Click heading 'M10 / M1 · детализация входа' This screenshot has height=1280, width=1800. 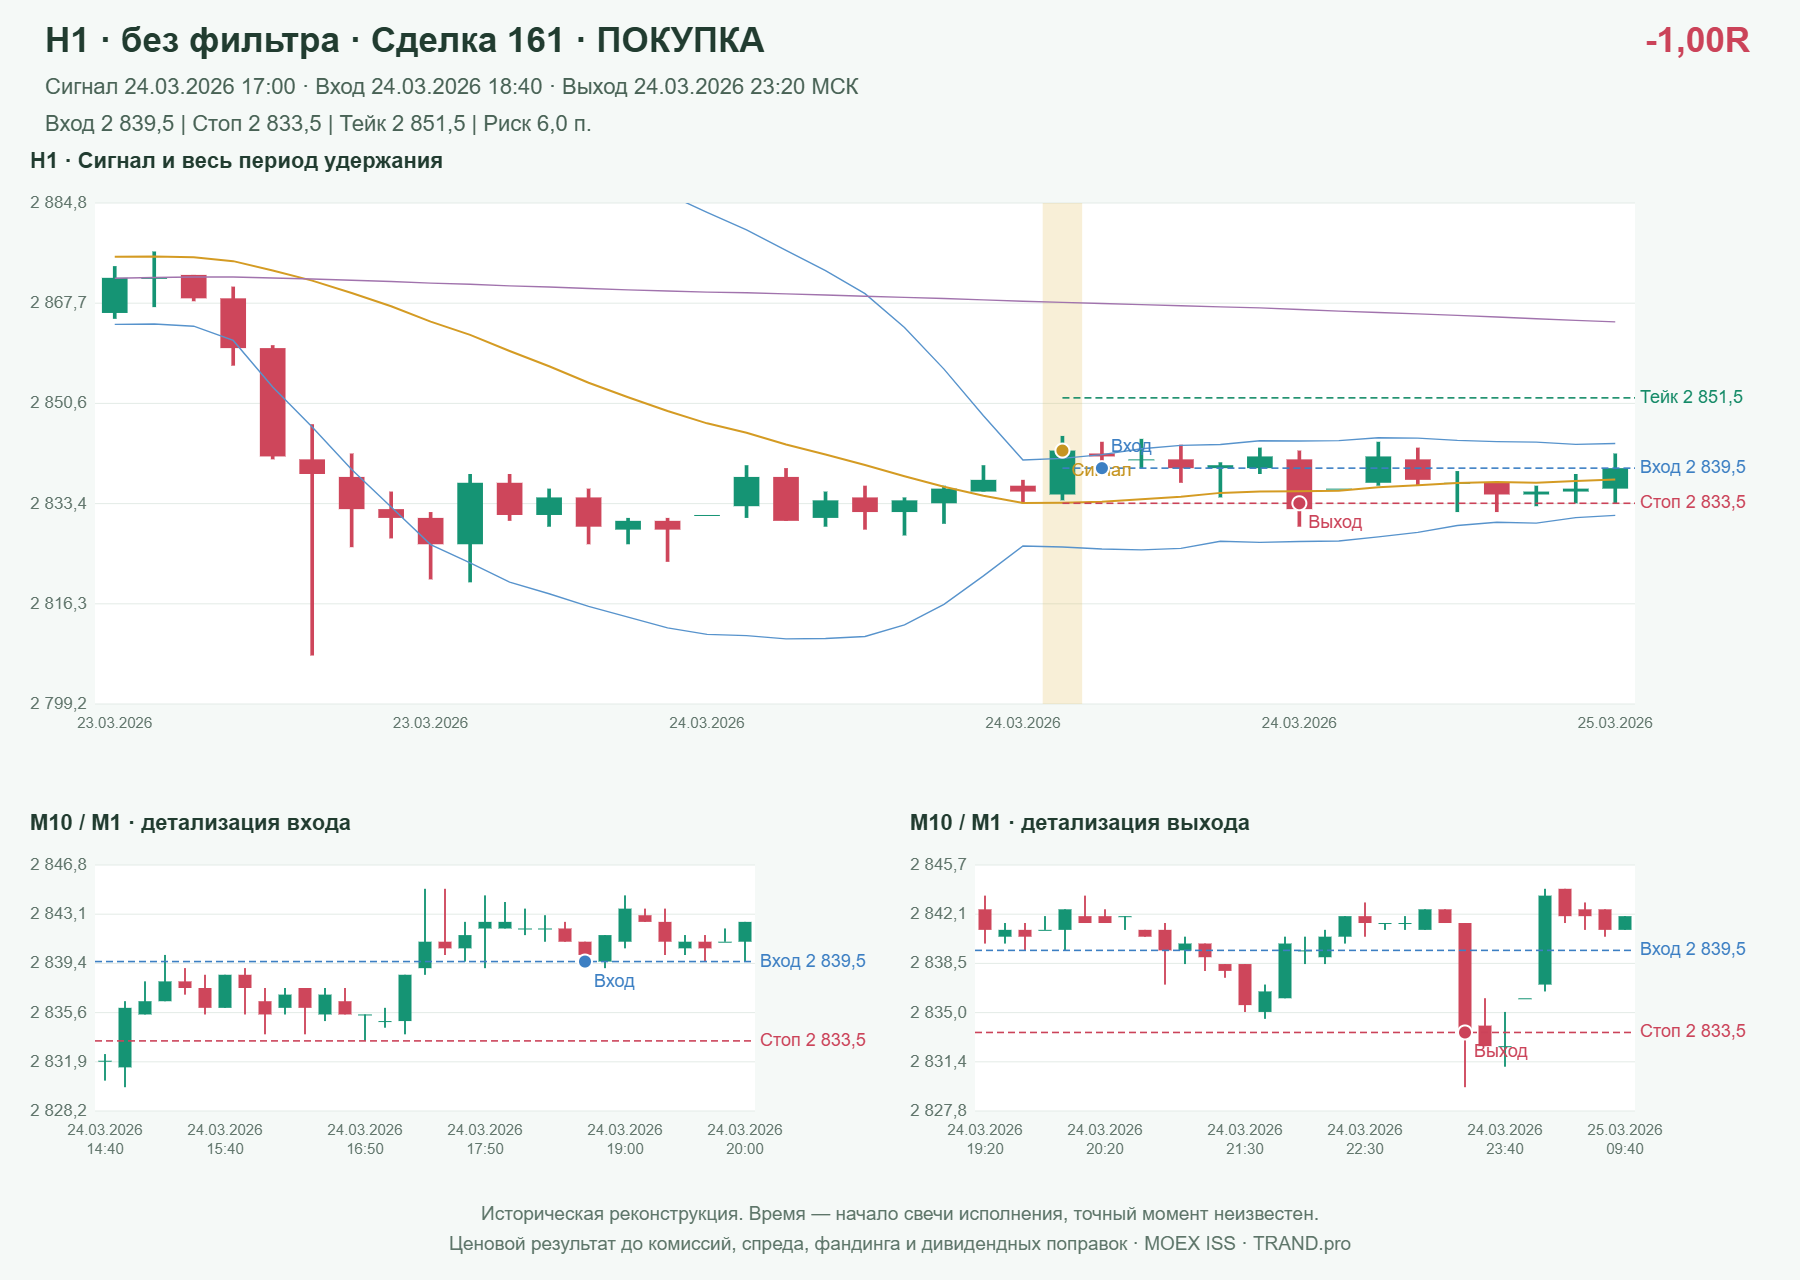[x=190, y=823]
